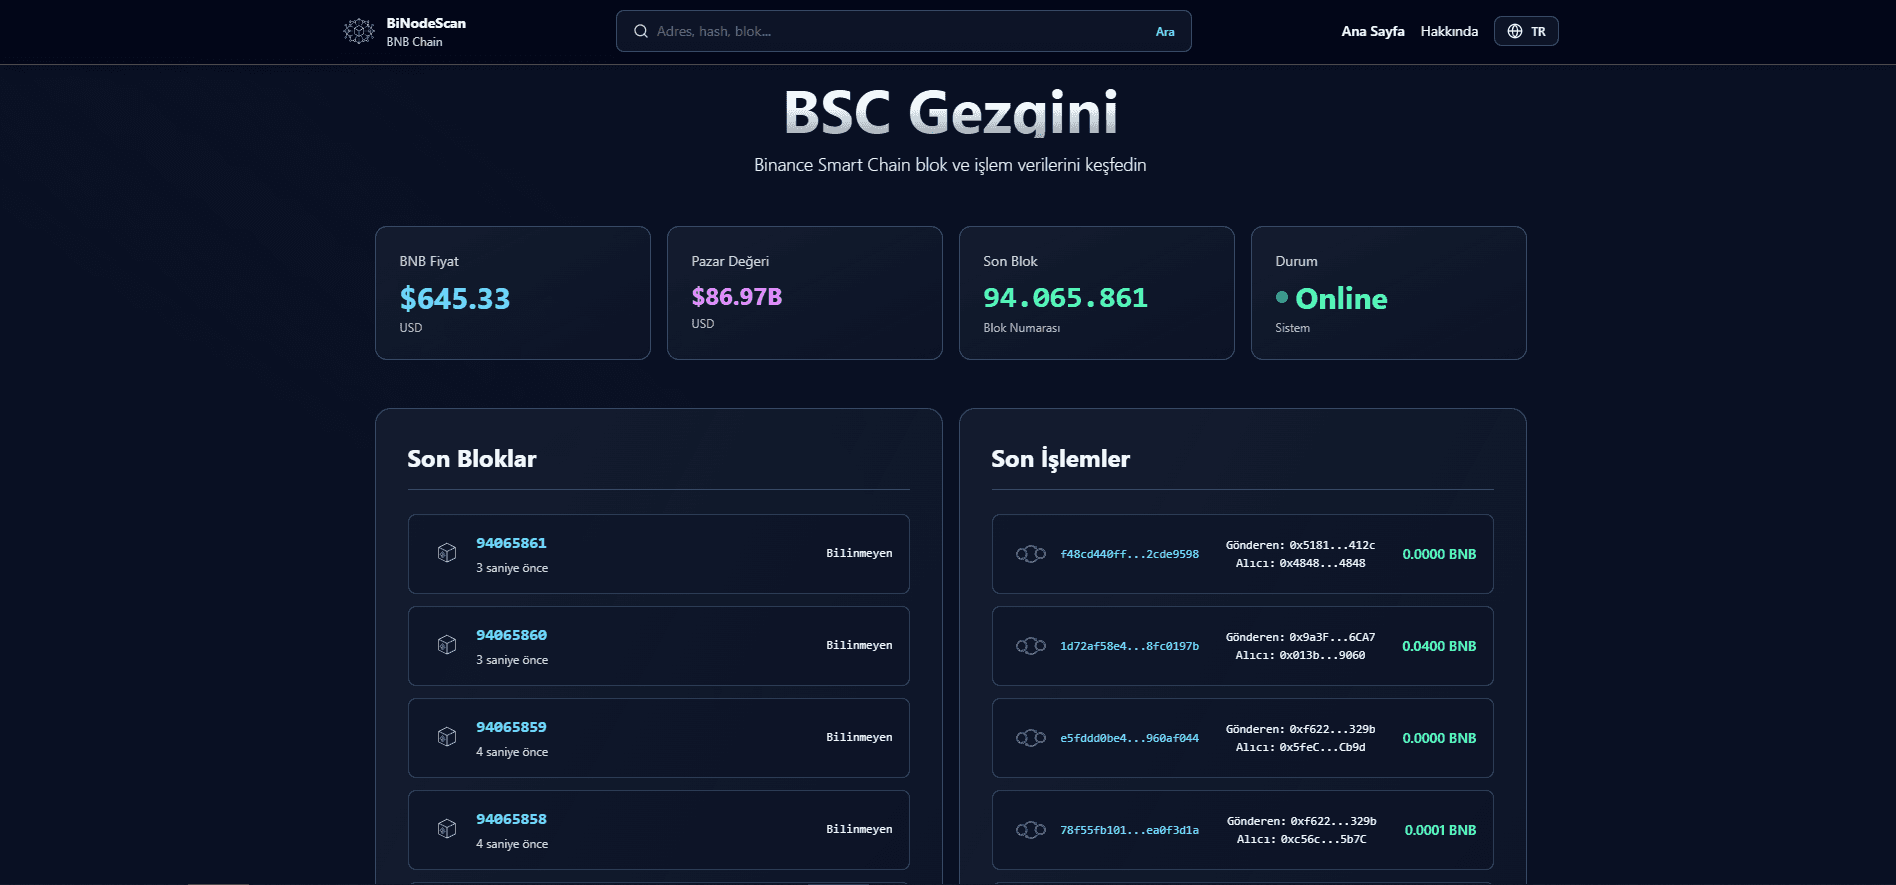Click the $645.33 BNB price value
This screenshot has height=885, width=1896.
click(x=455, y=298)
